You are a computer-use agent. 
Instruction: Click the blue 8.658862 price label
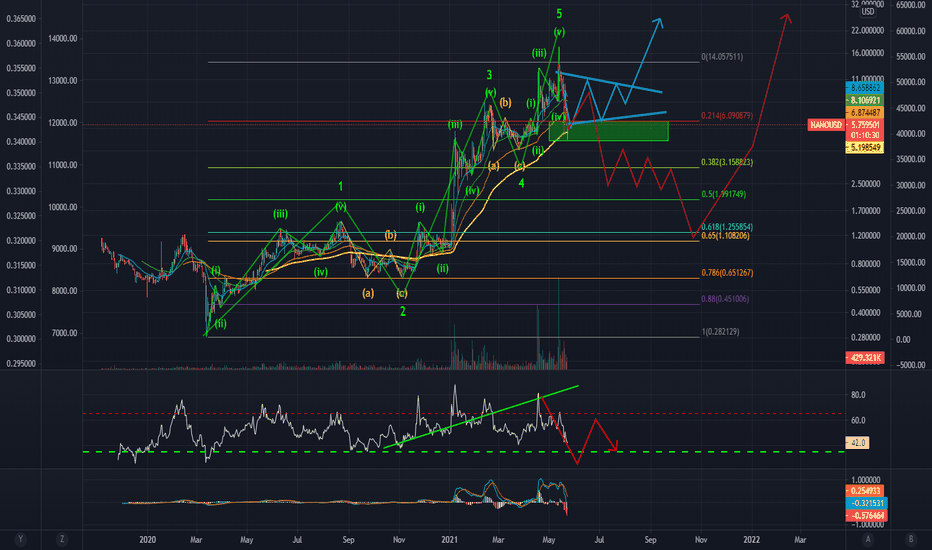point(865,87)
